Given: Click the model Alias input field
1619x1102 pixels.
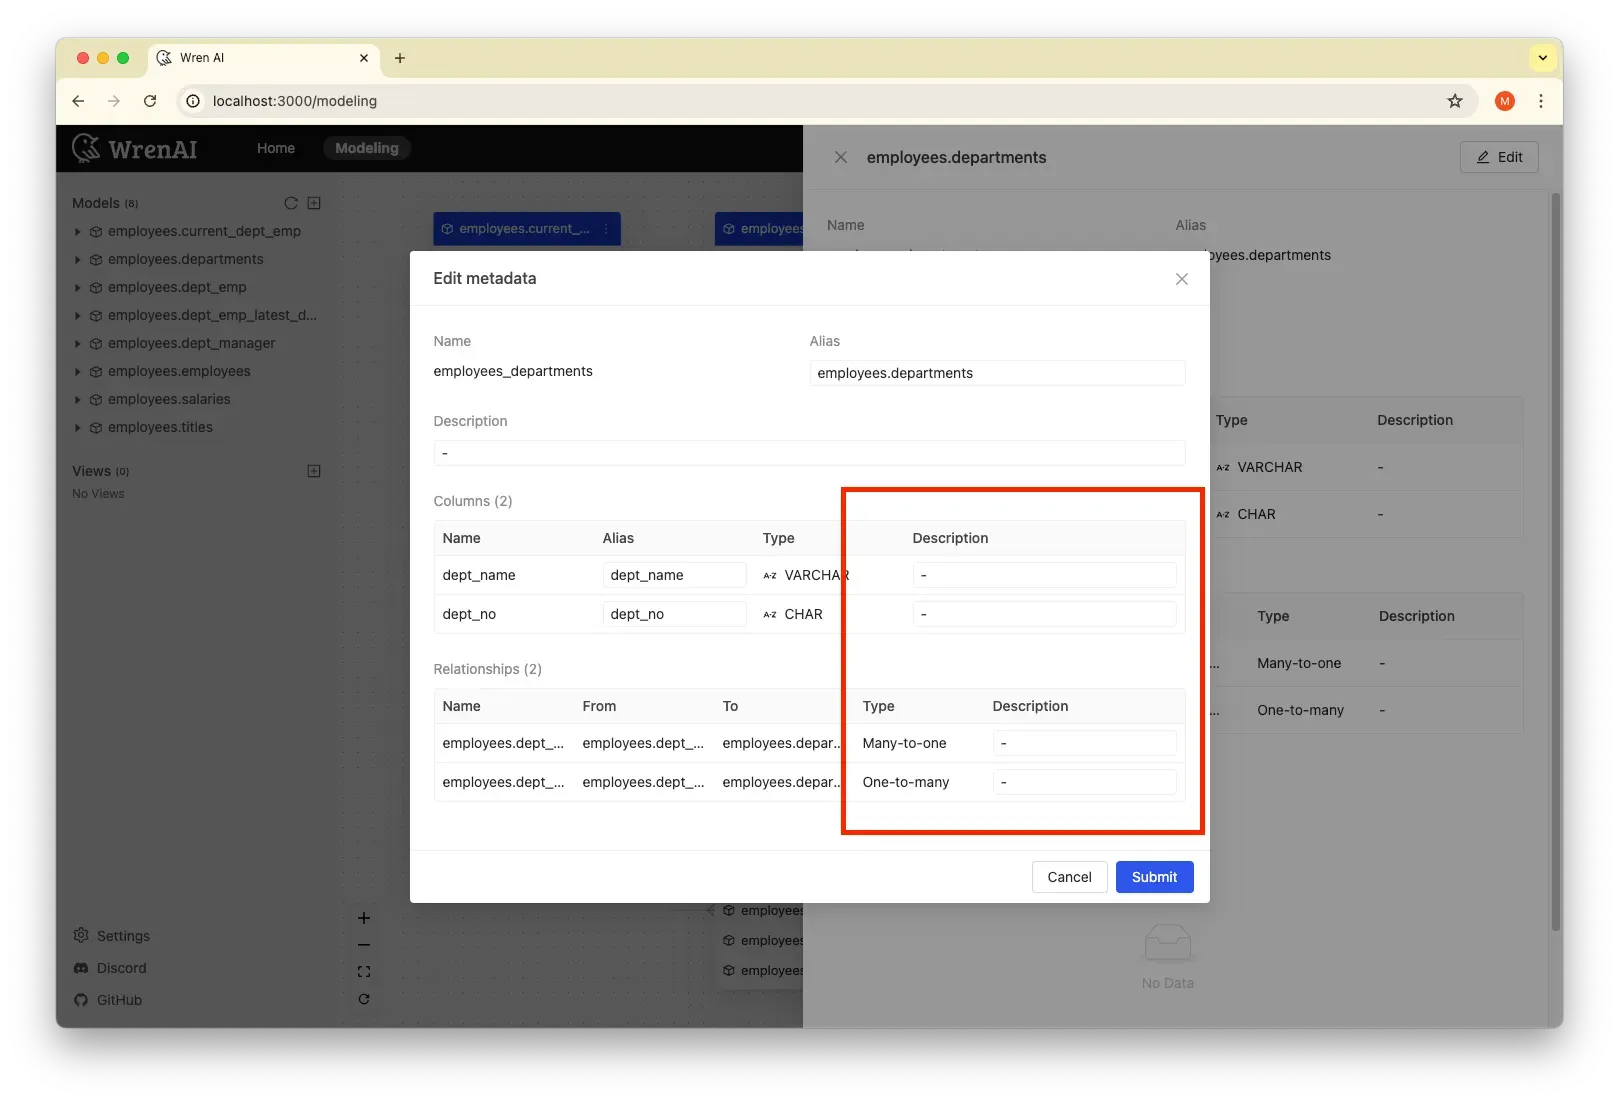Looking at the screenshot, I should coord(996,373).
